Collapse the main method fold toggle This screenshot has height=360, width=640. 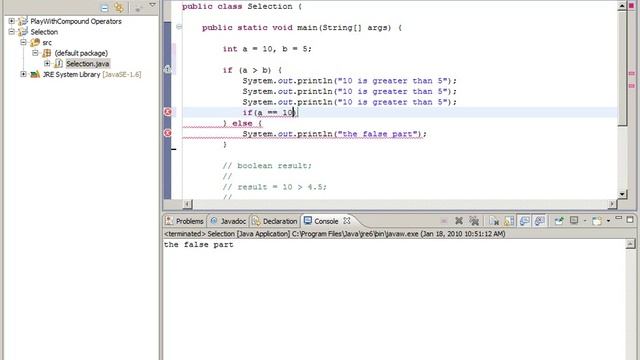[179, 27]
